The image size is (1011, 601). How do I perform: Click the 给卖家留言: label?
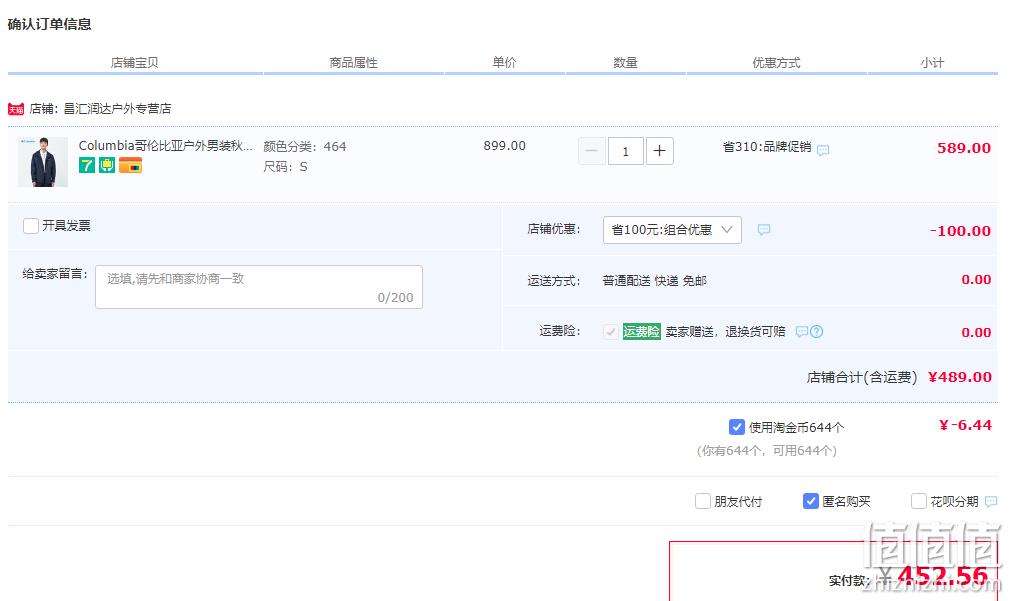[x=55, y=273]
